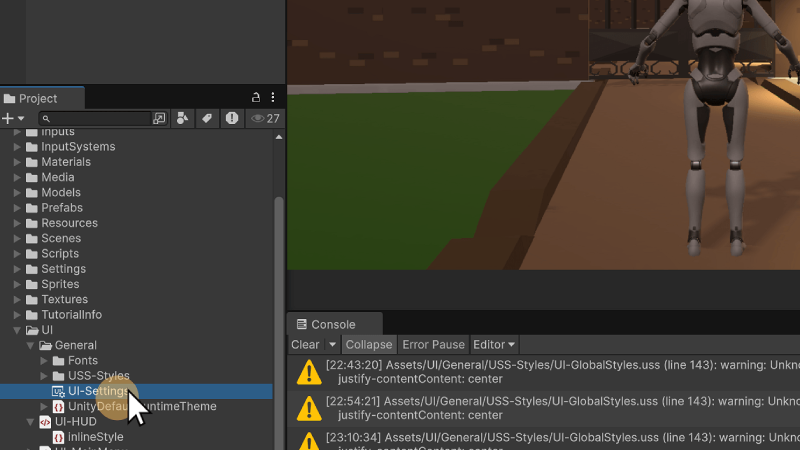Expand the Fonts folder arrow
The width and height of the screenshot is (800, 450).
(44, 361)
